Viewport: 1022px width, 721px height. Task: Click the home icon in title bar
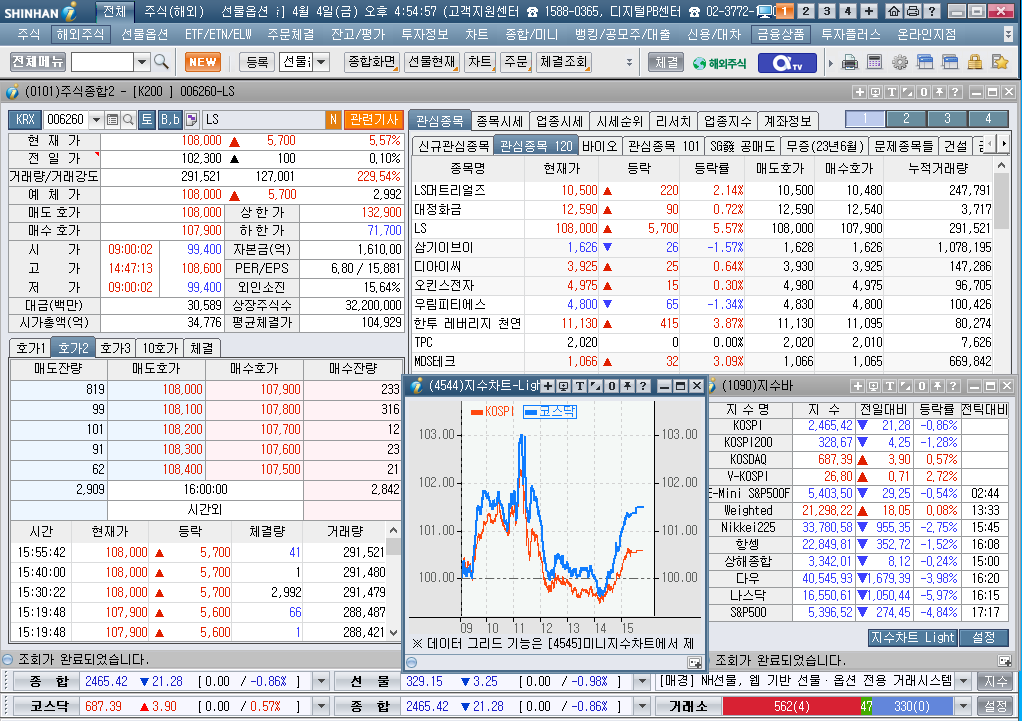point(894,11)
